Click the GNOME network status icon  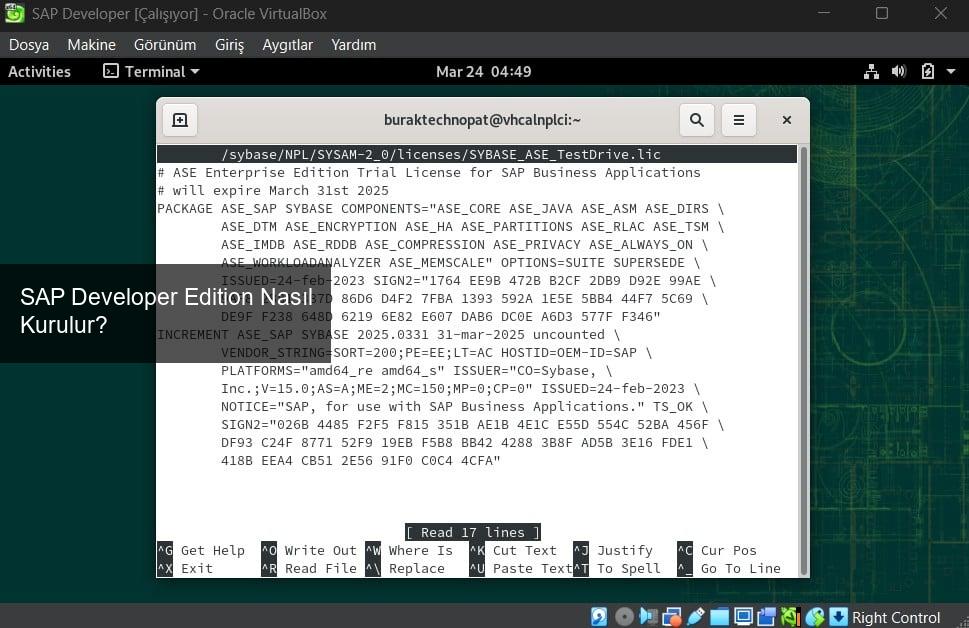[870, 72]
